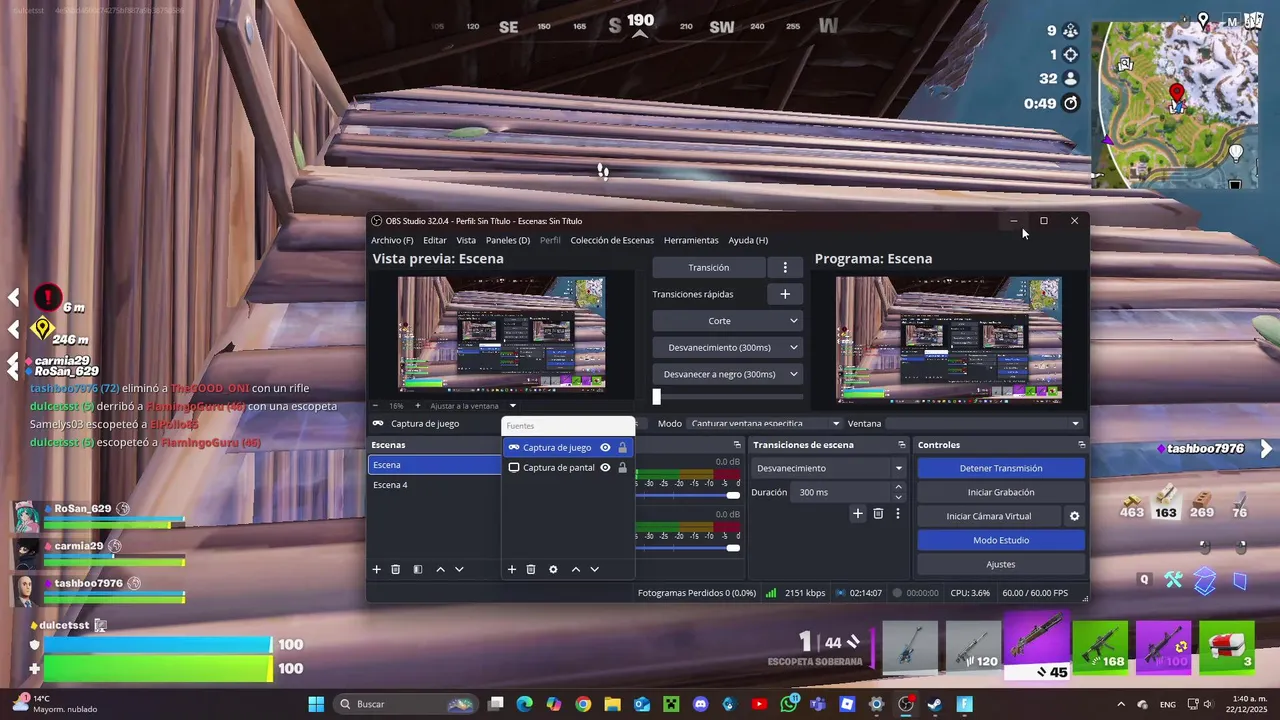The image size is (1280, 720).
Task: Add a quick transition with plus button
Action: pyautogui.click(x=785, y=294)
